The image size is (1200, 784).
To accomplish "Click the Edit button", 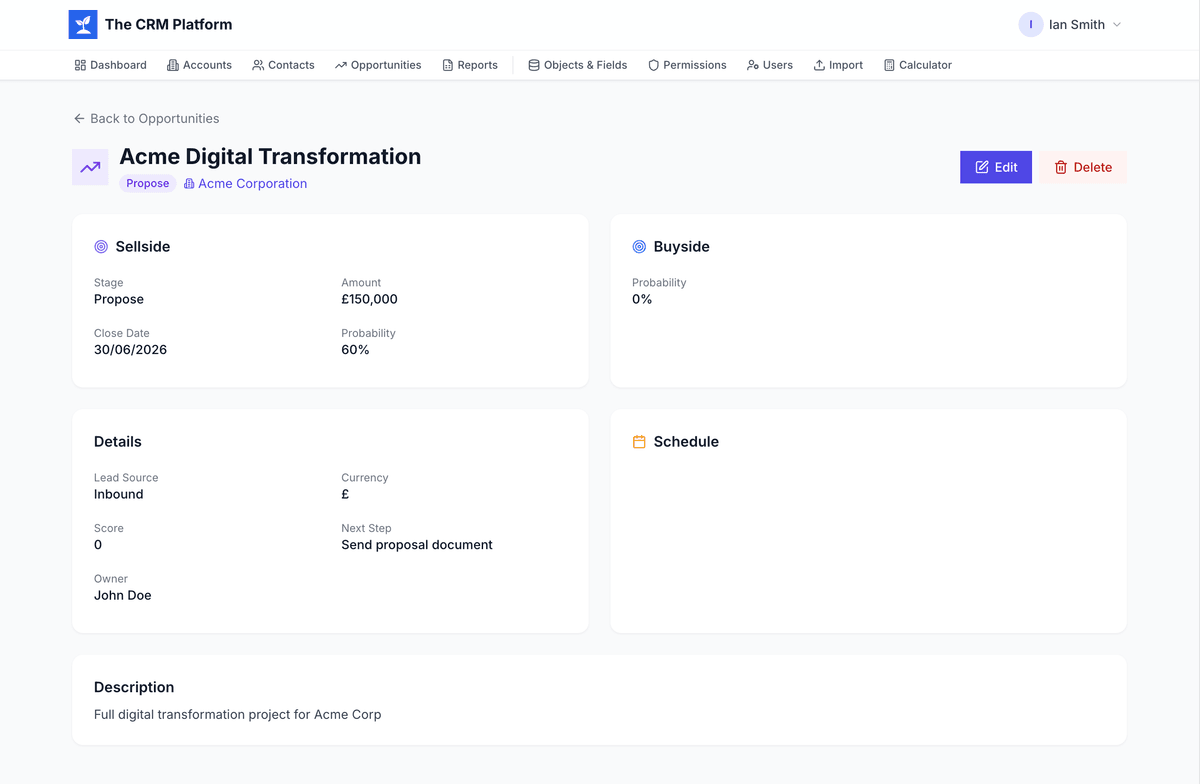I will (x=996, y=167).
